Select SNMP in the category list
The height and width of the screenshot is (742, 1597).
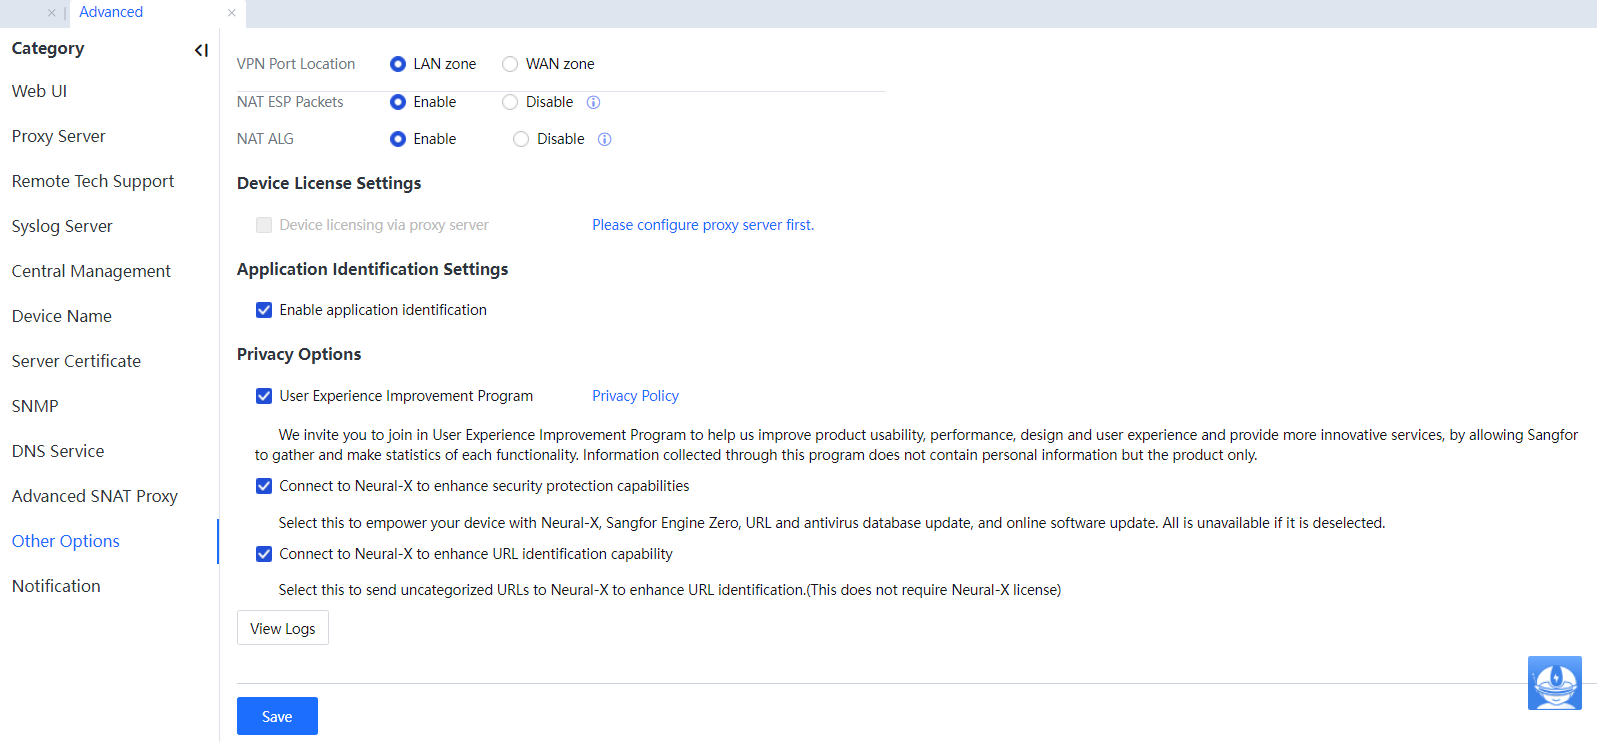[x=35, y=406]
